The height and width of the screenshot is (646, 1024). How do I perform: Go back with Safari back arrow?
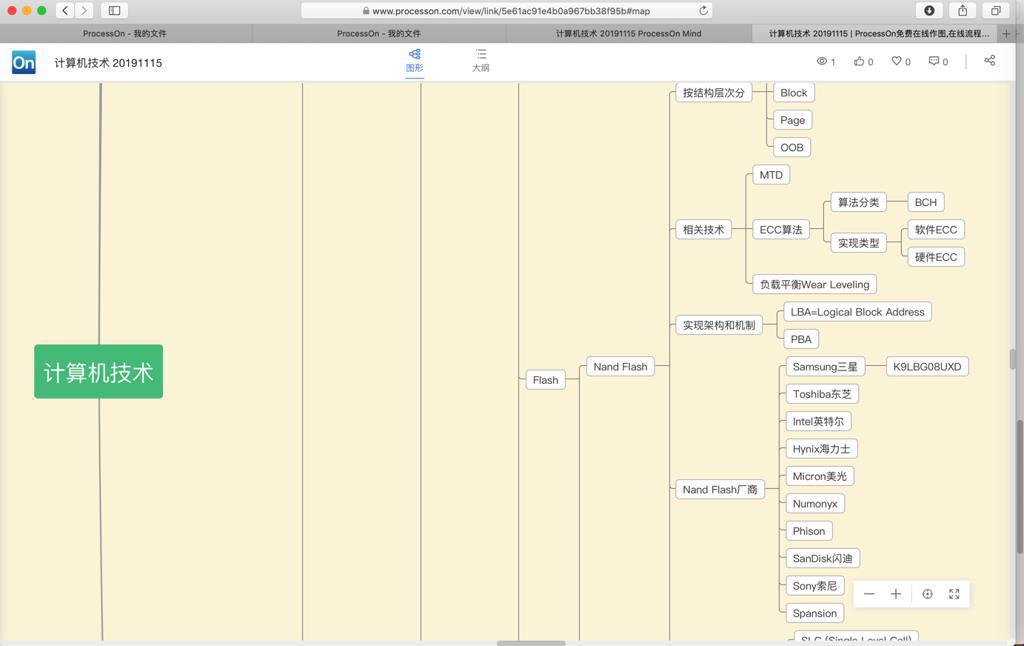[65, 10]
